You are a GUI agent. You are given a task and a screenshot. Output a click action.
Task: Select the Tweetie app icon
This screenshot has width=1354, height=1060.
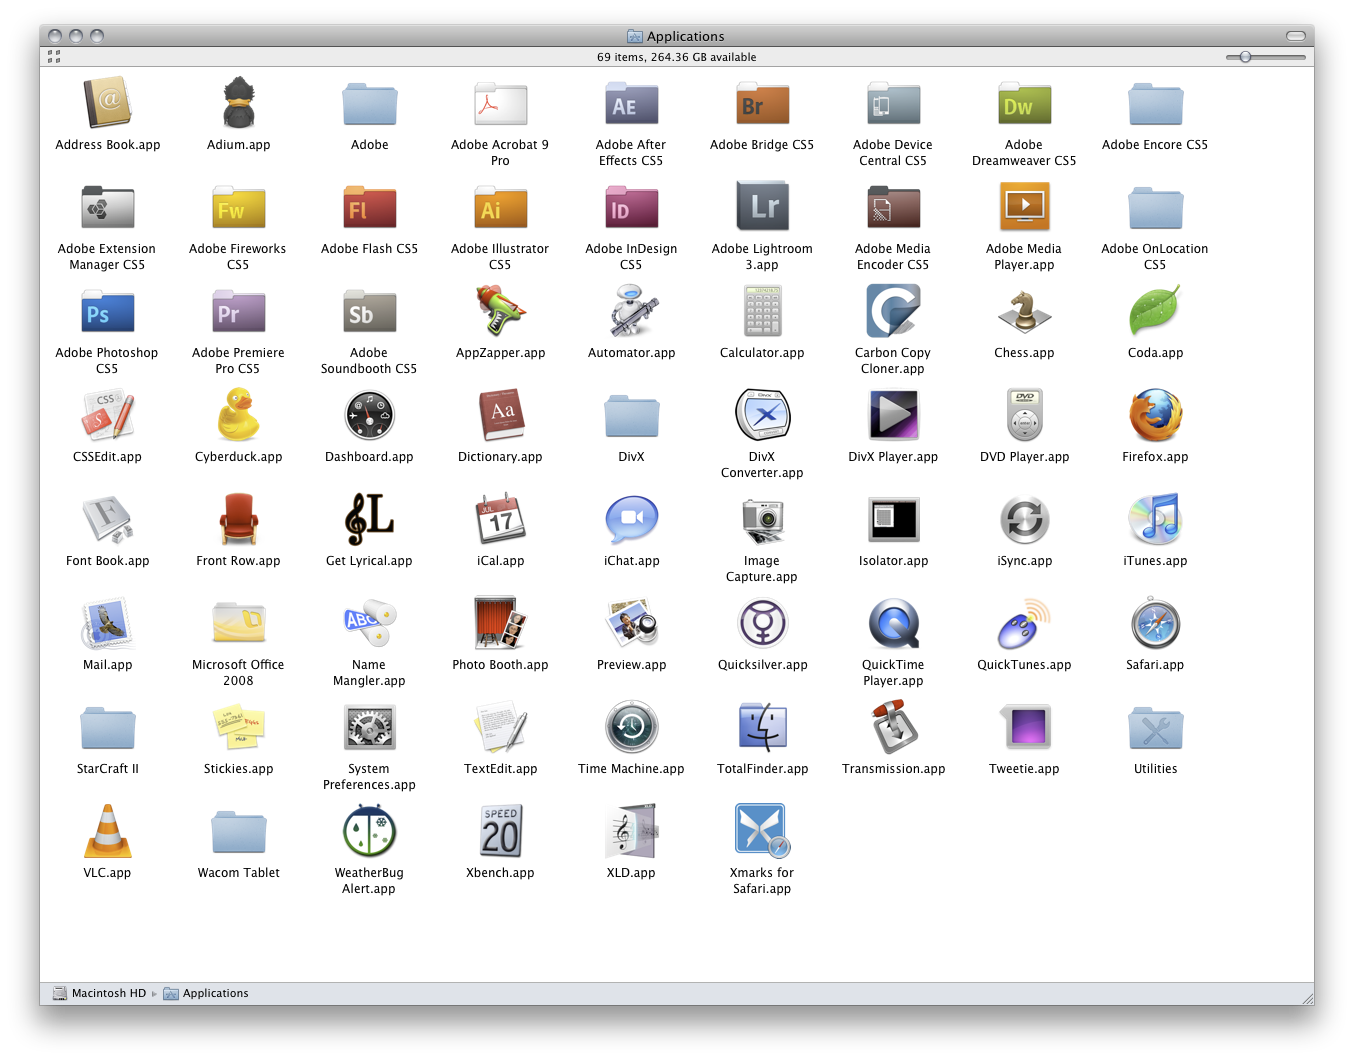click(x=1024, y=727)
